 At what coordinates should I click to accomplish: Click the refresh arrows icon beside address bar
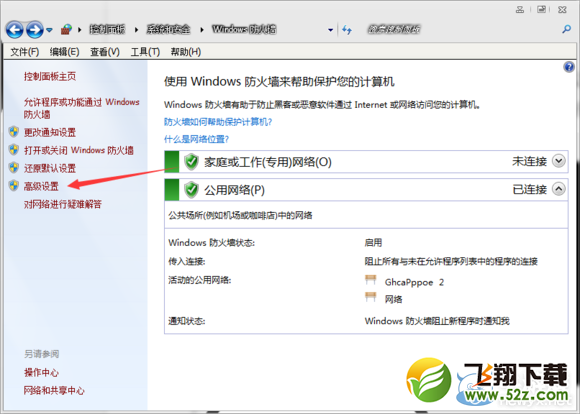[x=347, y=30]
